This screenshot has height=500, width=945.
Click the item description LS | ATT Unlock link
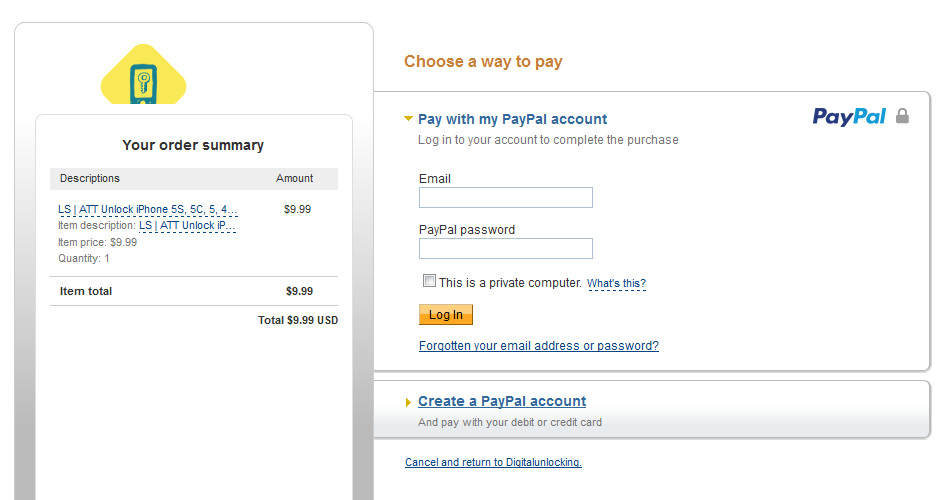tap(187, 226)
